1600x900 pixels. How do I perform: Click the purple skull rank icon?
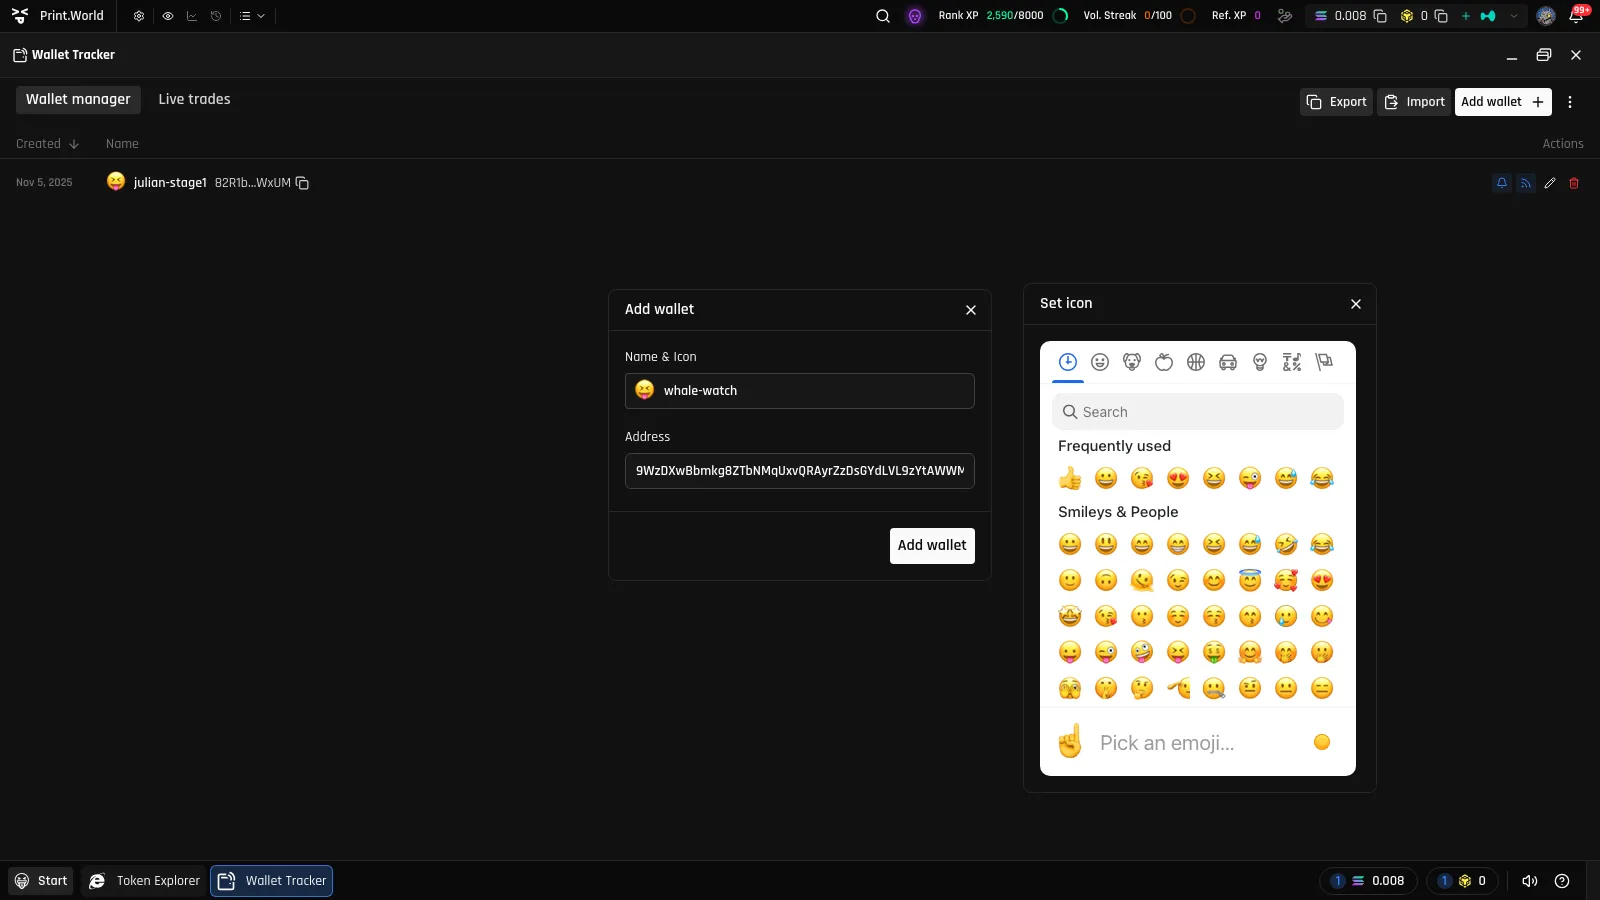click(x=915, y=16)
